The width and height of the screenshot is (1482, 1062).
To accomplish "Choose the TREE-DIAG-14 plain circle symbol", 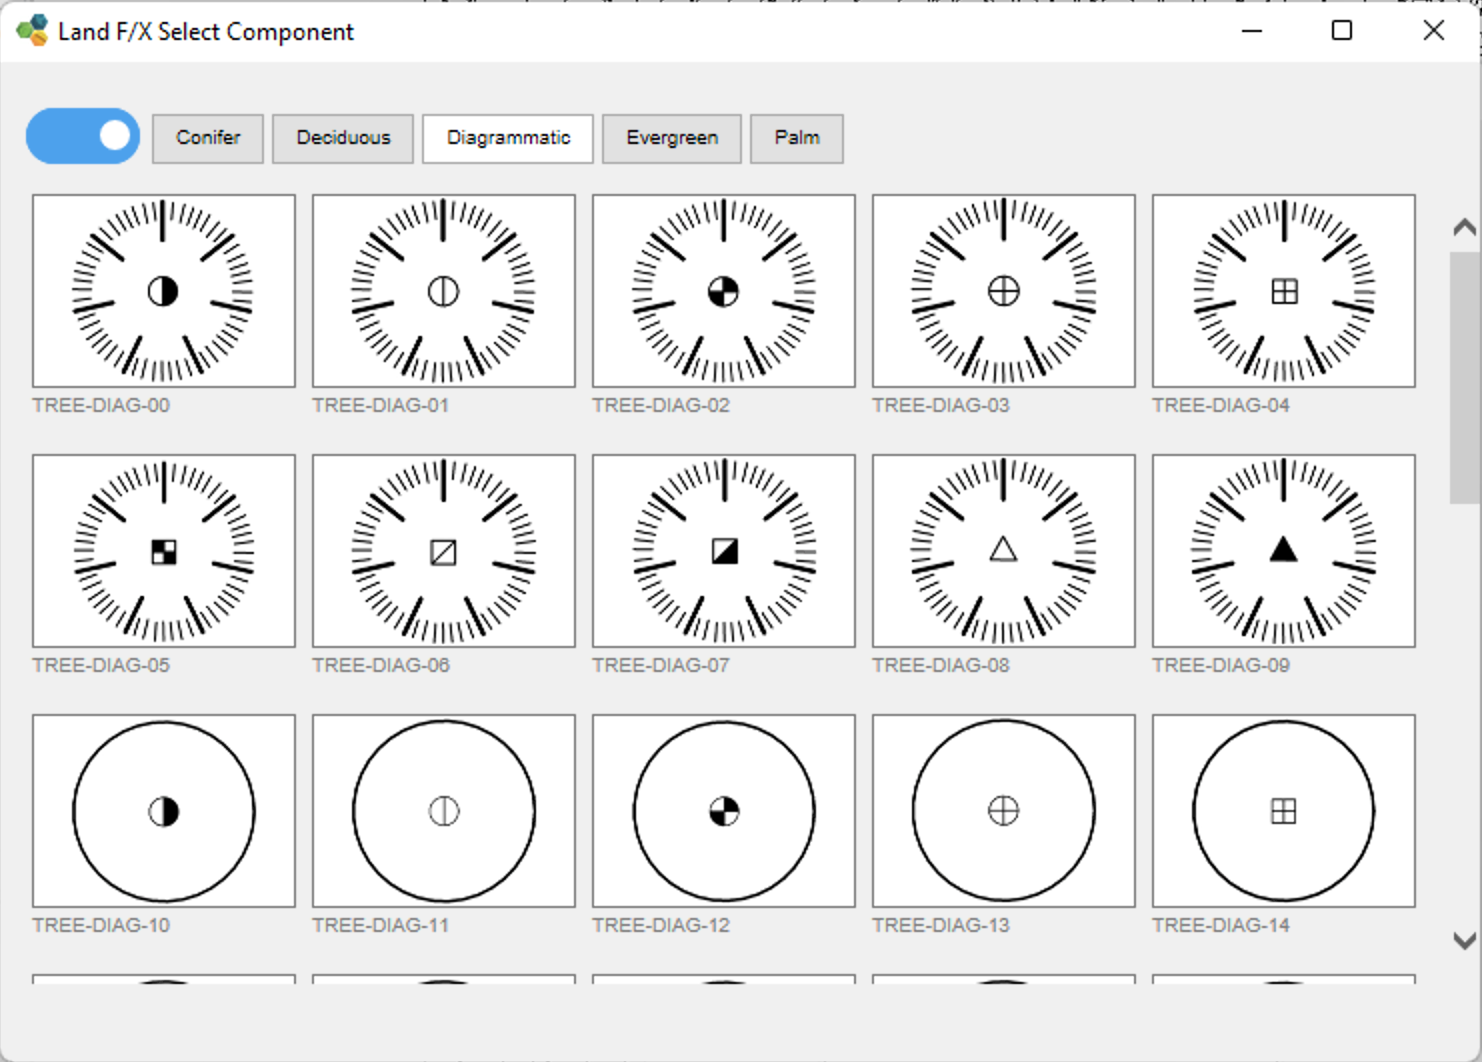I will click(x=1284, y=811).
